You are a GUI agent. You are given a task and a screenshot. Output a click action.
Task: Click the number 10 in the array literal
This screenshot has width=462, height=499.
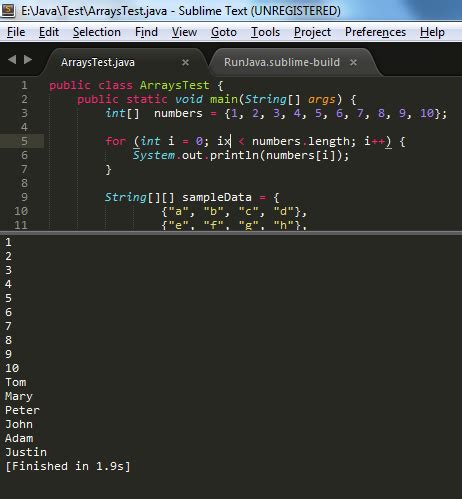tap(427, 113)
